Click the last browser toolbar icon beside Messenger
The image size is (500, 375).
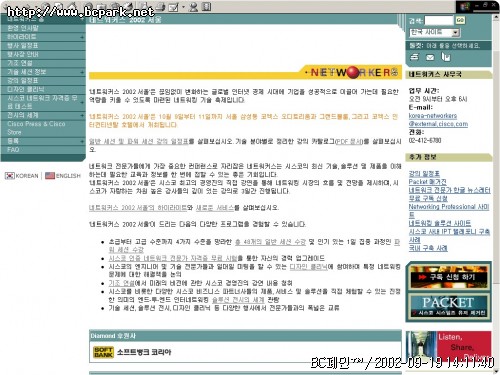coord(207,6)
